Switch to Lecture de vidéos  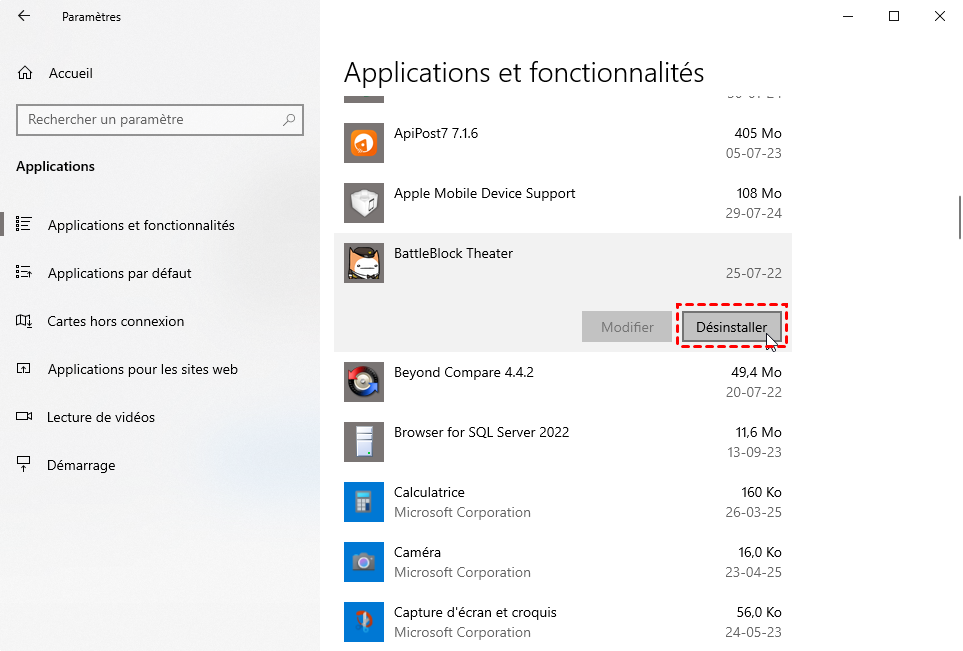tap(101, 417)
